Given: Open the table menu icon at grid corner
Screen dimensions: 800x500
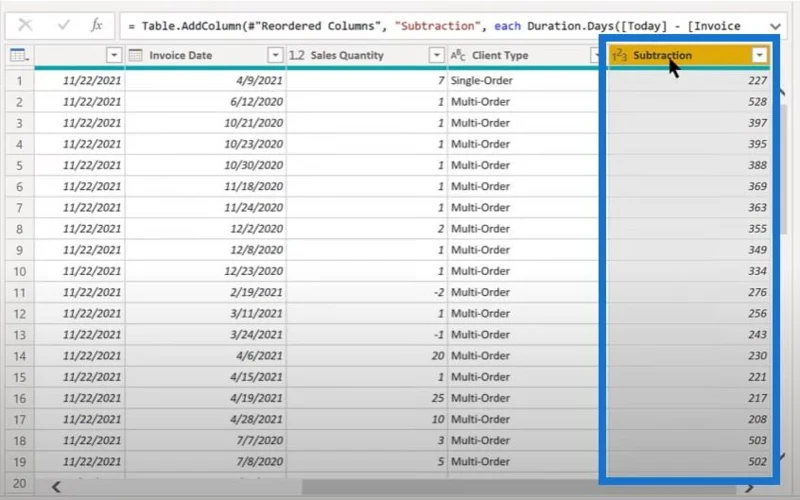Looking at the screenshot, I should (x=19, y=55).
